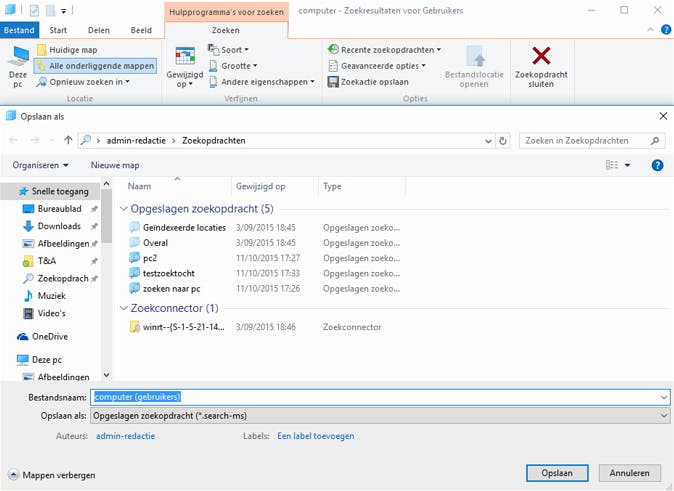This screenshot has width=674, height=491.
Task: Sort by Naam column header
Action: 139,187
